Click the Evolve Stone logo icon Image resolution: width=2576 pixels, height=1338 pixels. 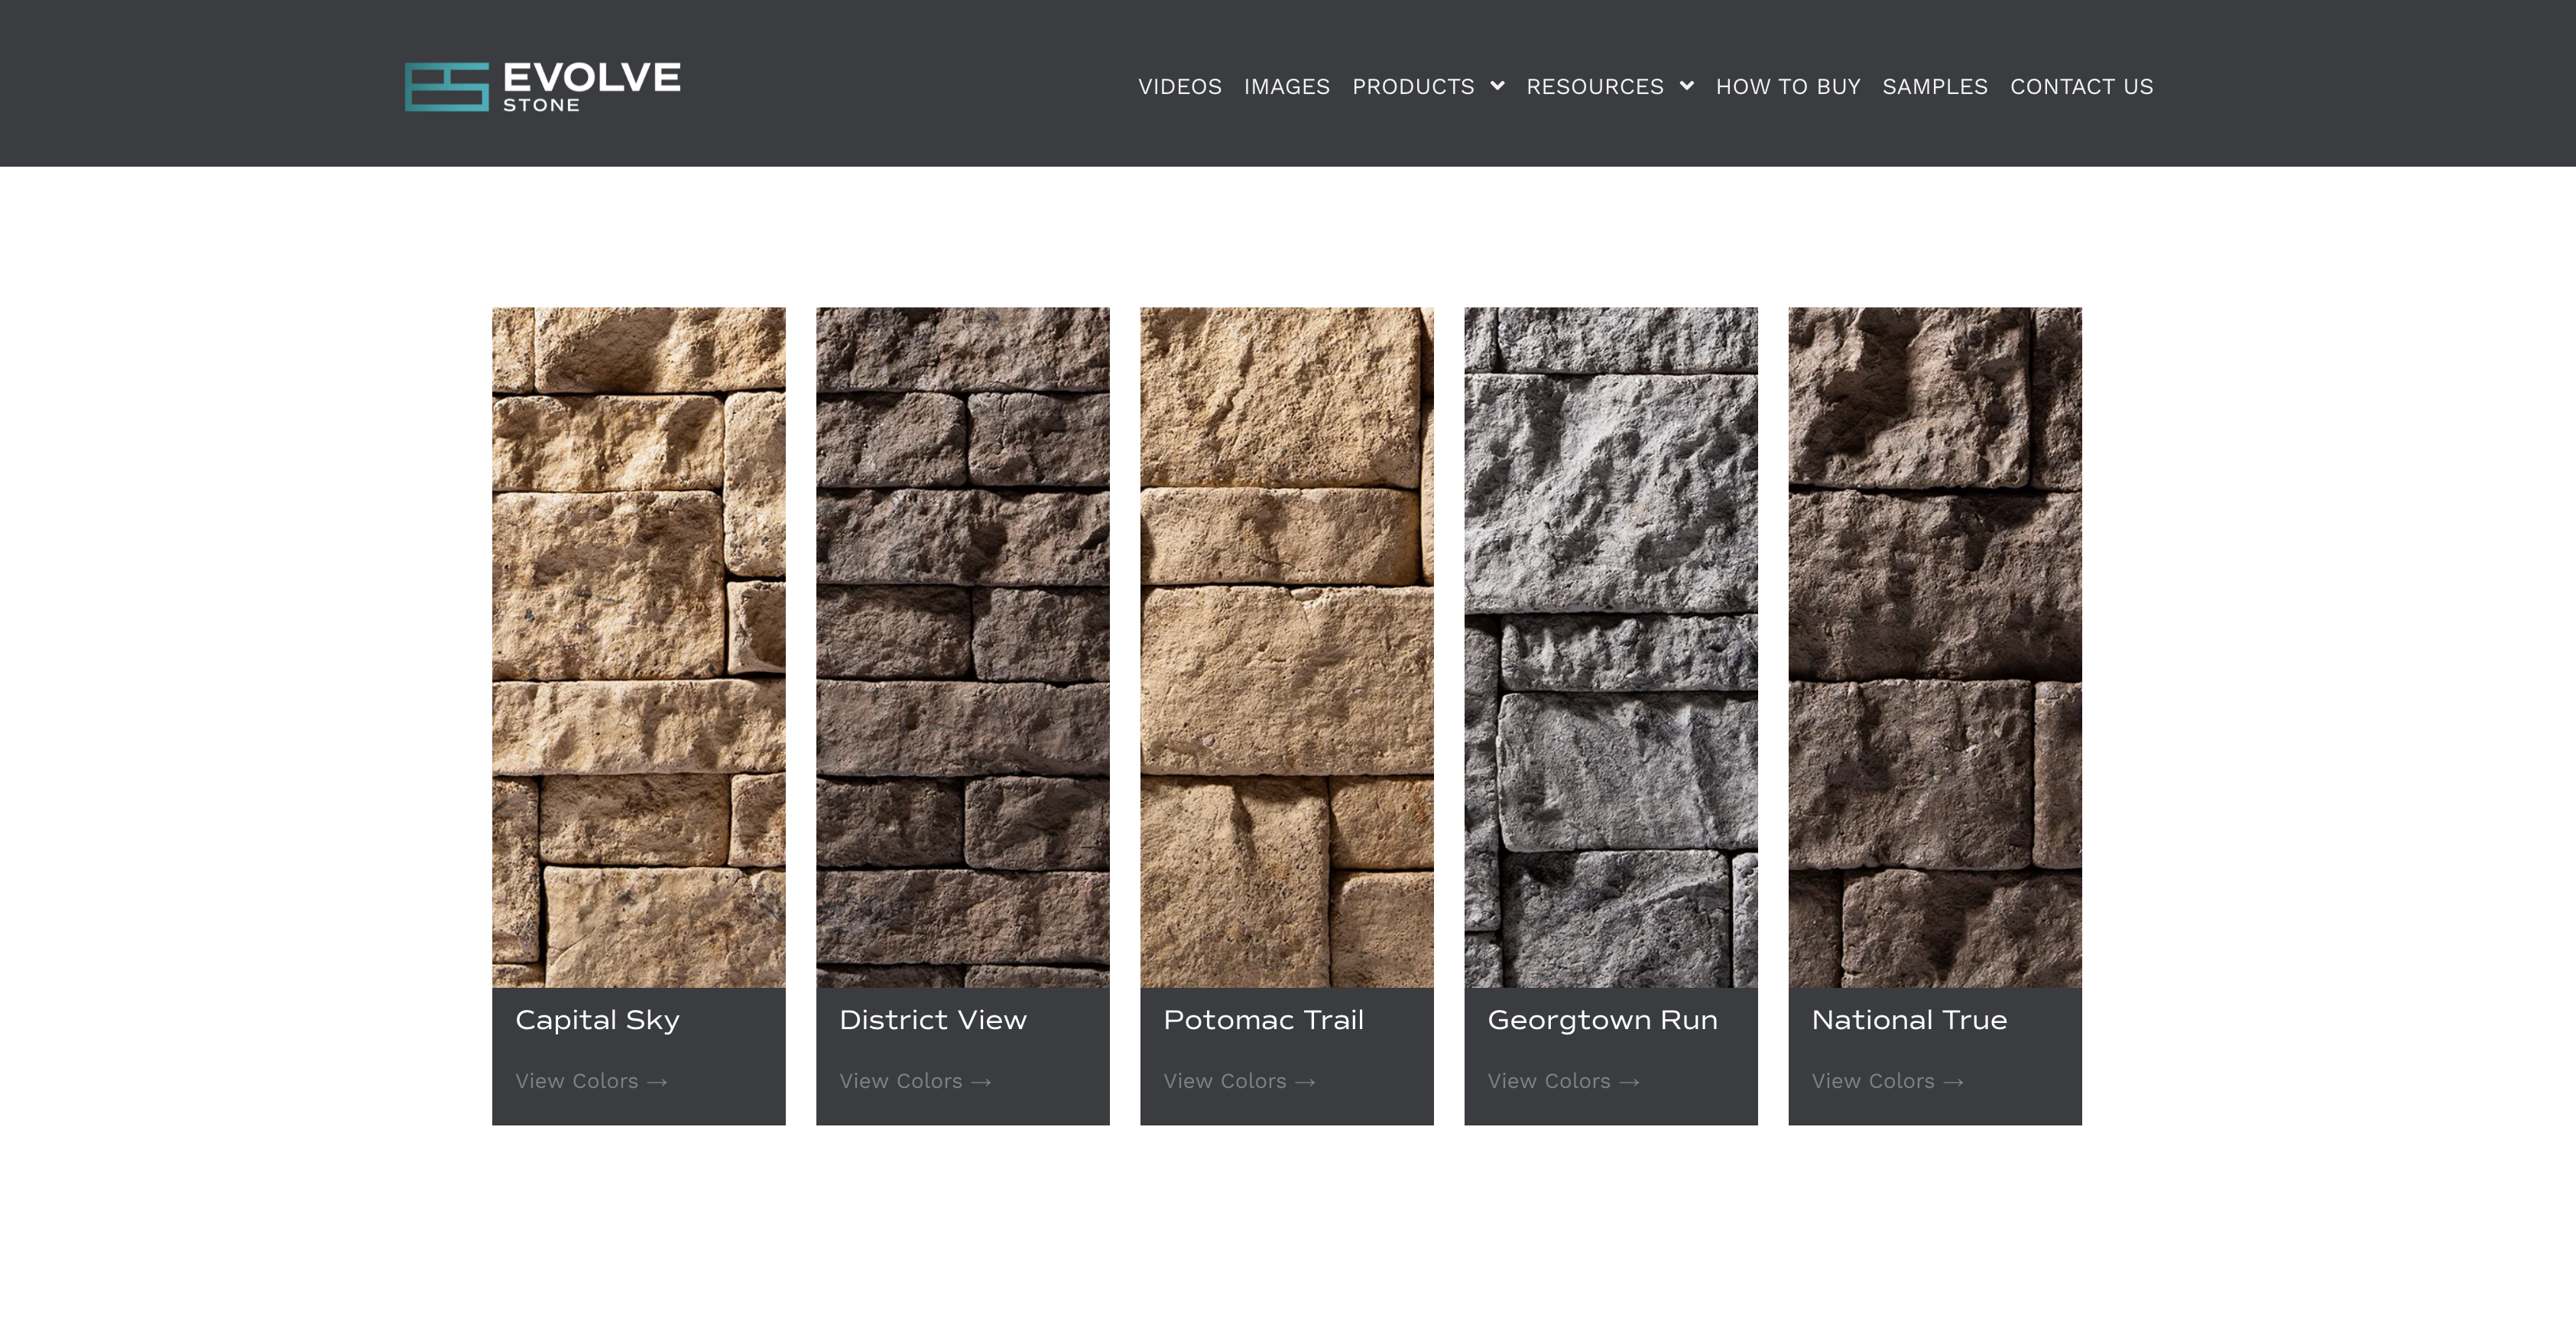tap(443, 85)
